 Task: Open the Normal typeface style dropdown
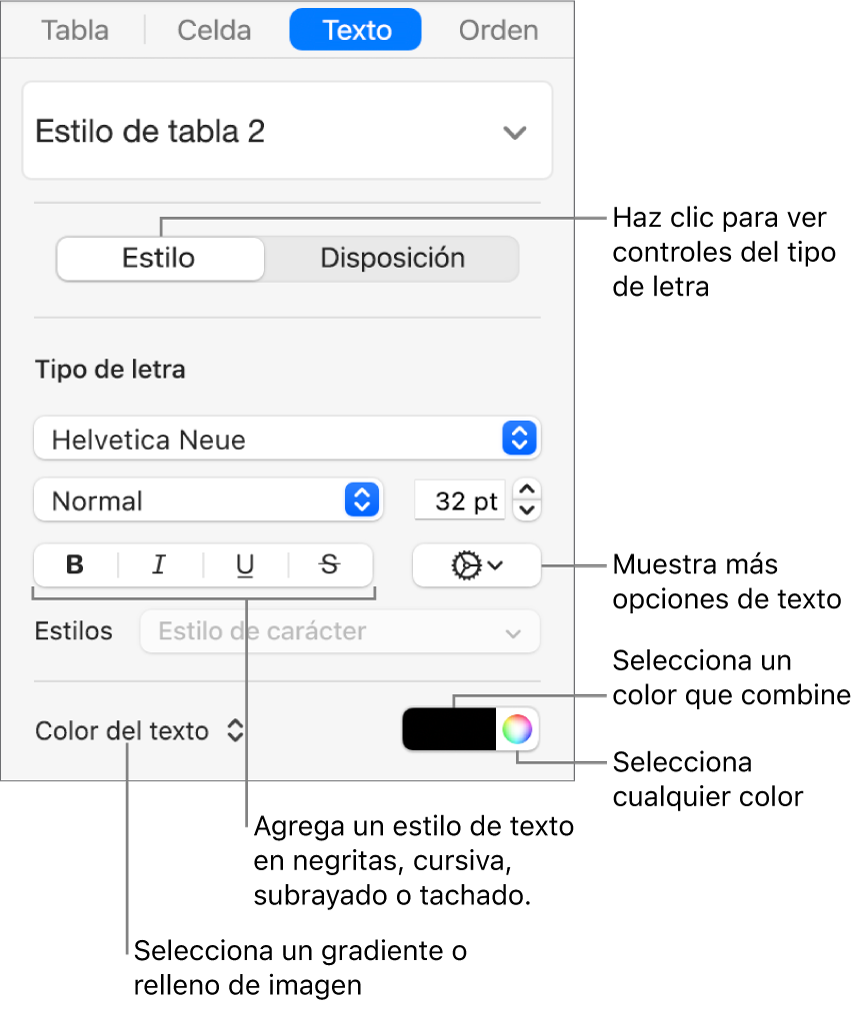click(x=208, y=501)
